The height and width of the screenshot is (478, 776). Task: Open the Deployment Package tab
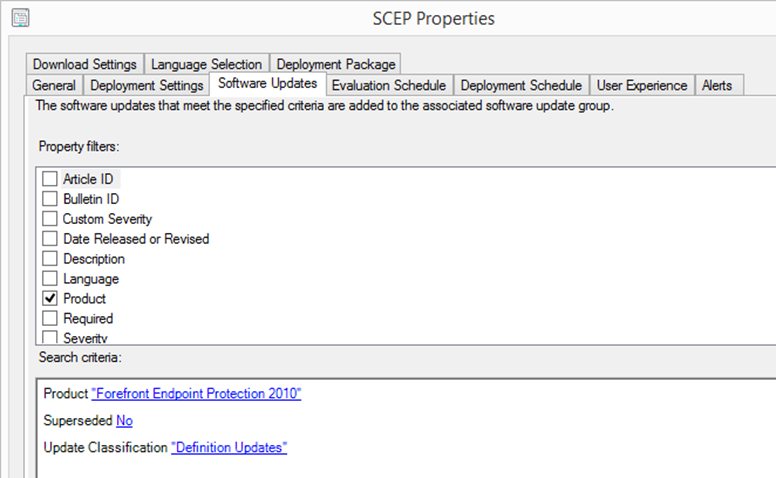pos(336,64)
